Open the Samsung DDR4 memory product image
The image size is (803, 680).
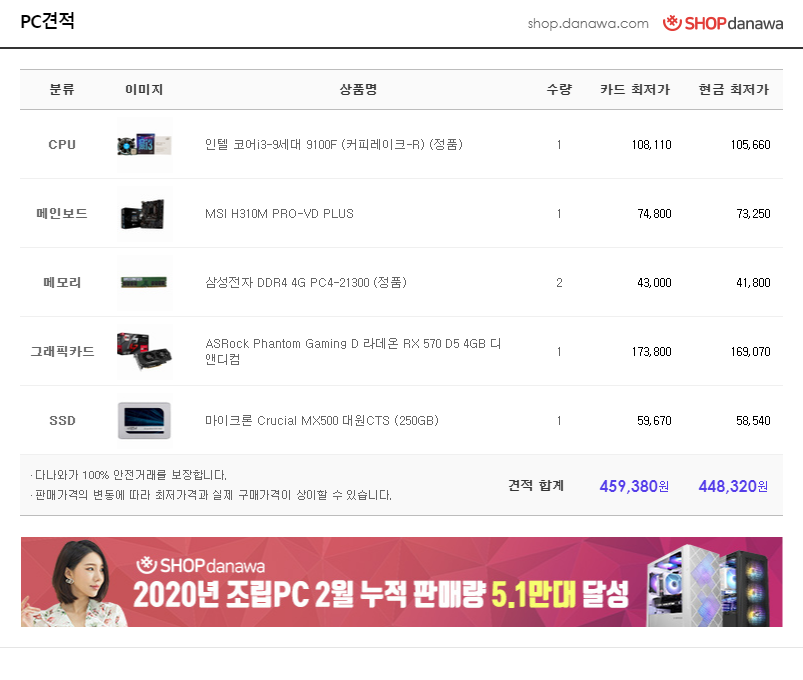tap(144, 283)
